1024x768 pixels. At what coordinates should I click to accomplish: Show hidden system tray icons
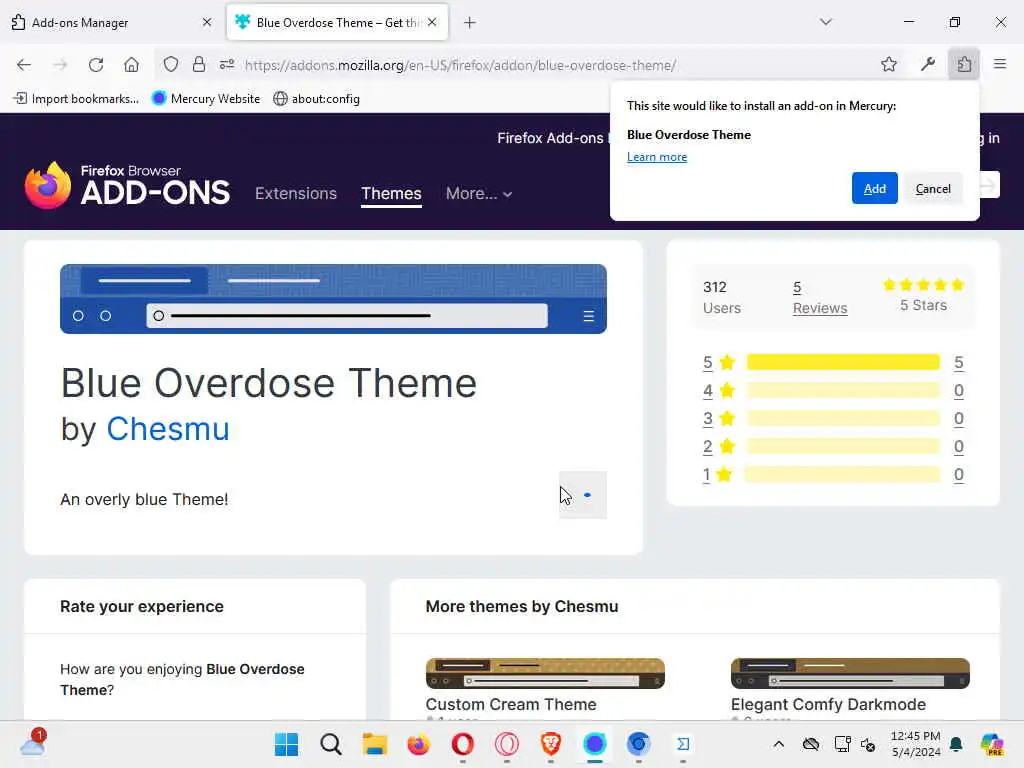click(778, 744)
